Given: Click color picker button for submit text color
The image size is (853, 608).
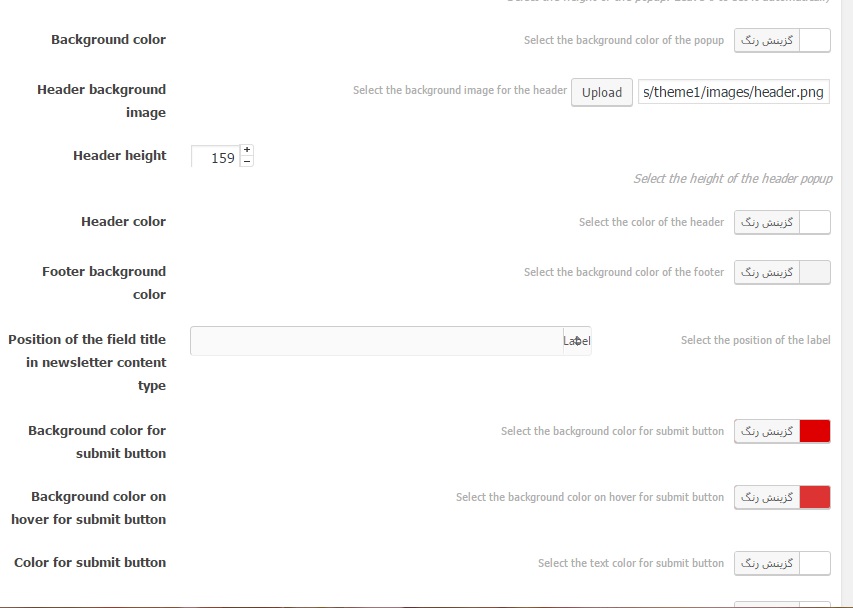Looking at the screenshot, I should point(767,563).
